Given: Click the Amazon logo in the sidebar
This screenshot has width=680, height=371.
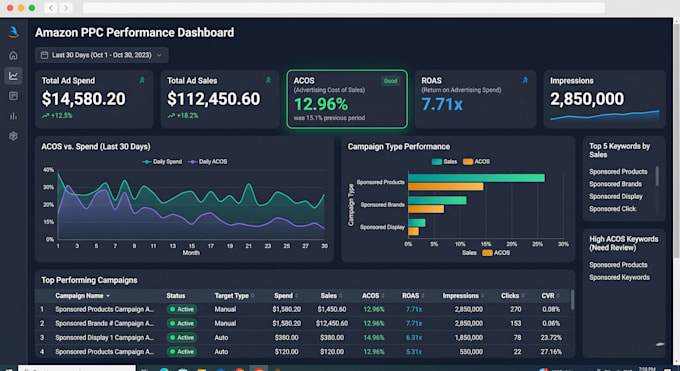Looking at the screenshot, I should [13, 32].
